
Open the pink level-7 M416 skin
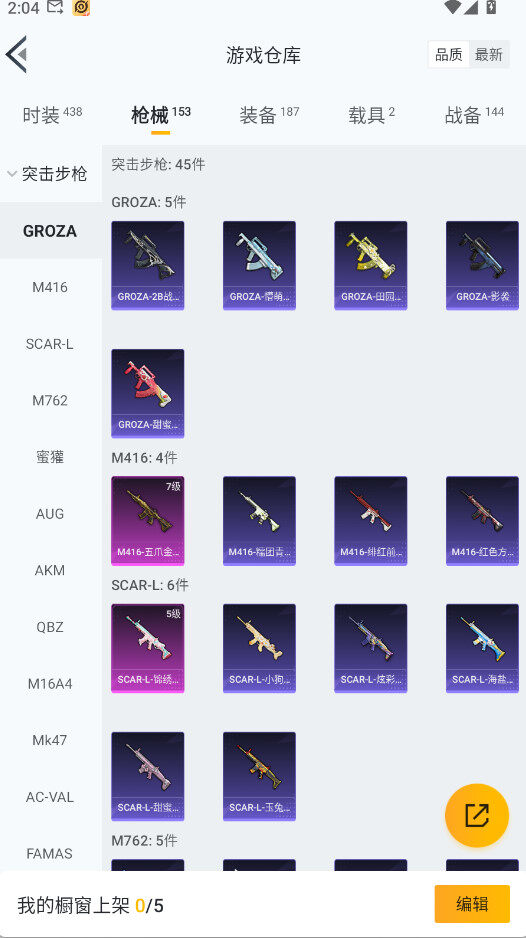[148, 520]
